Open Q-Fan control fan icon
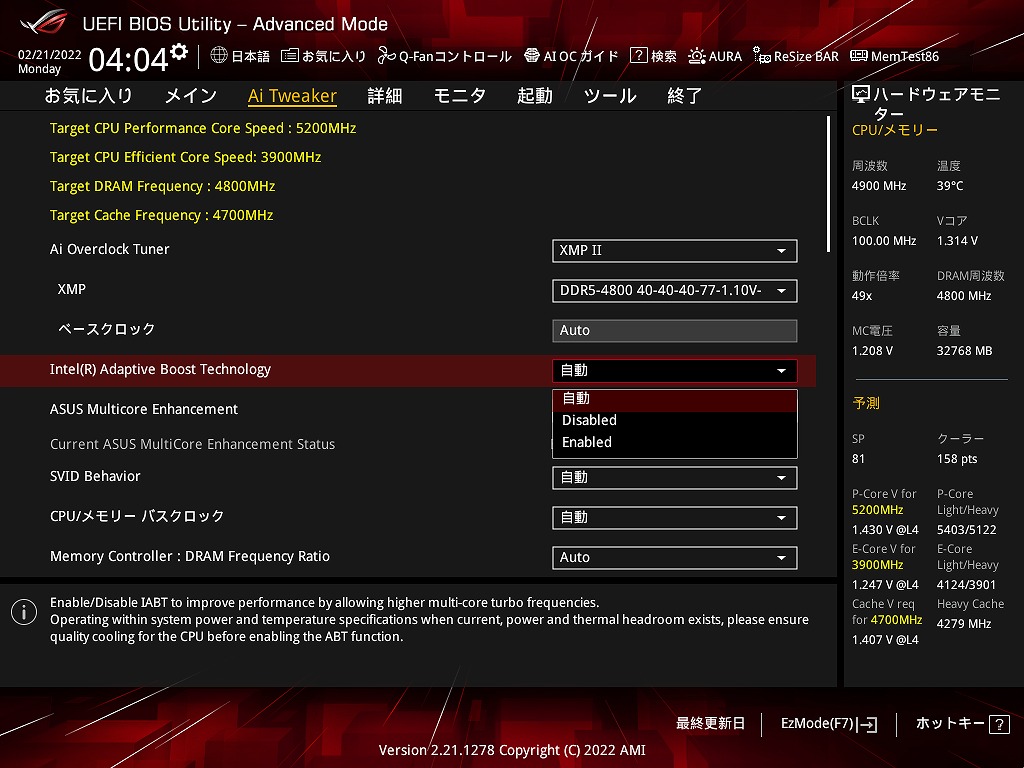 387,56
